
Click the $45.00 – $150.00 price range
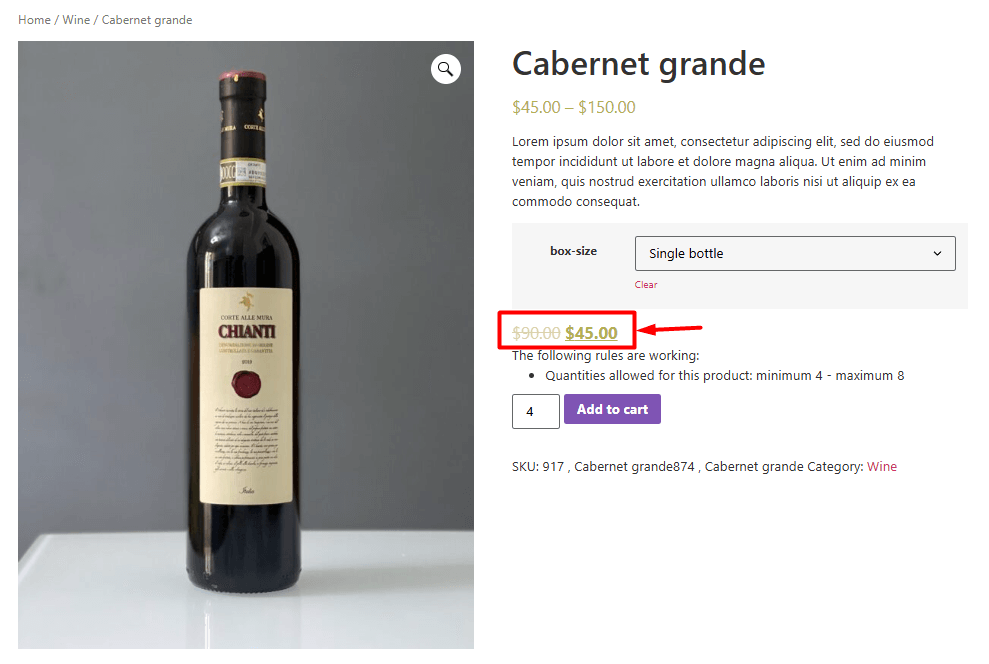(x=573, y=108)
